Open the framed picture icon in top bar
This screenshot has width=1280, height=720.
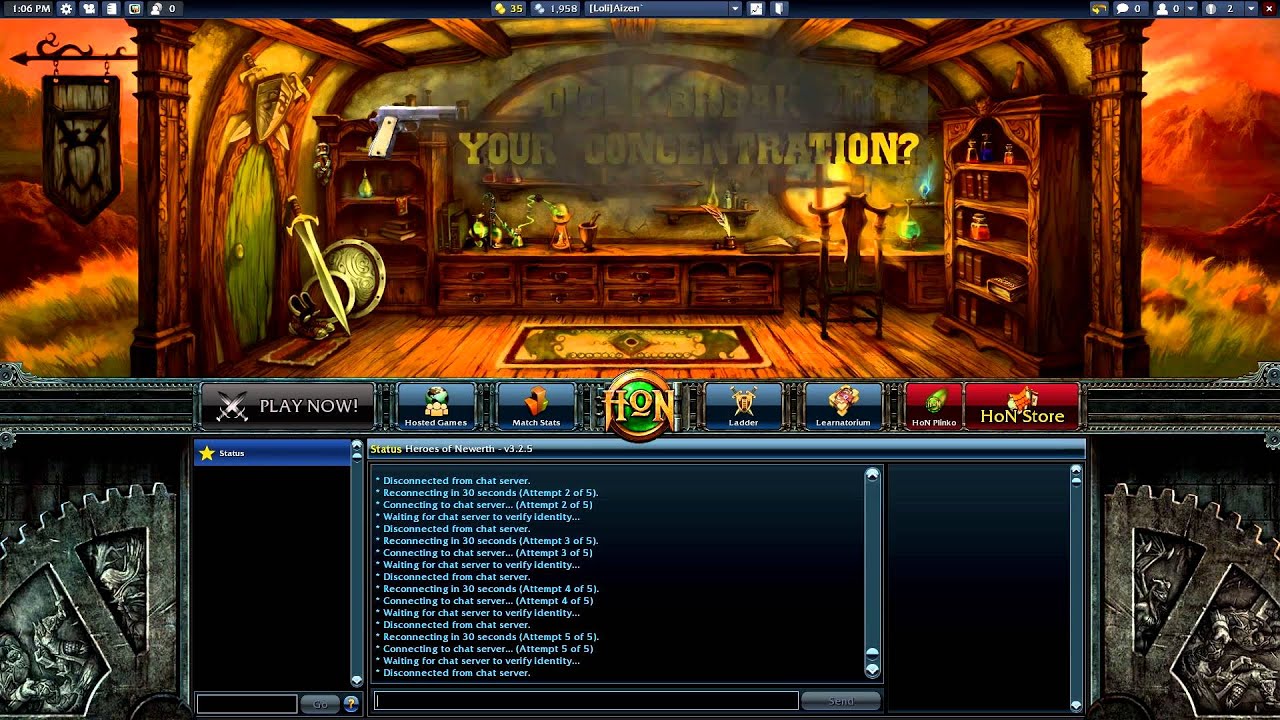[134, 8]
